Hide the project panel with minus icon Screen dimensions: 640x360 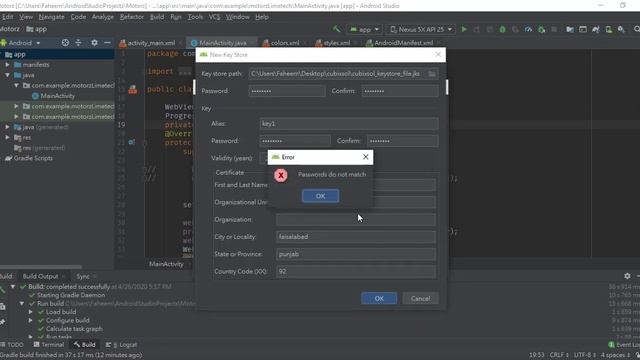coord(107,43)
